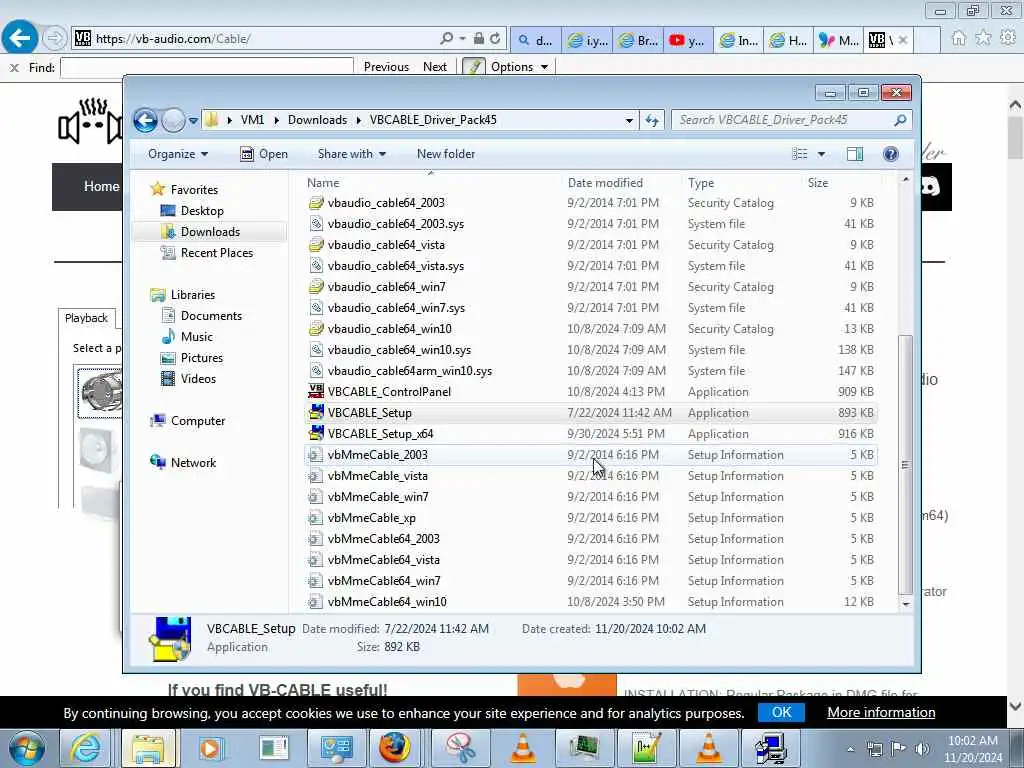Screen dimensions: 1024x768
Task: Expand the breadcrumb arrow after VM1
Action: click(276, 120)
